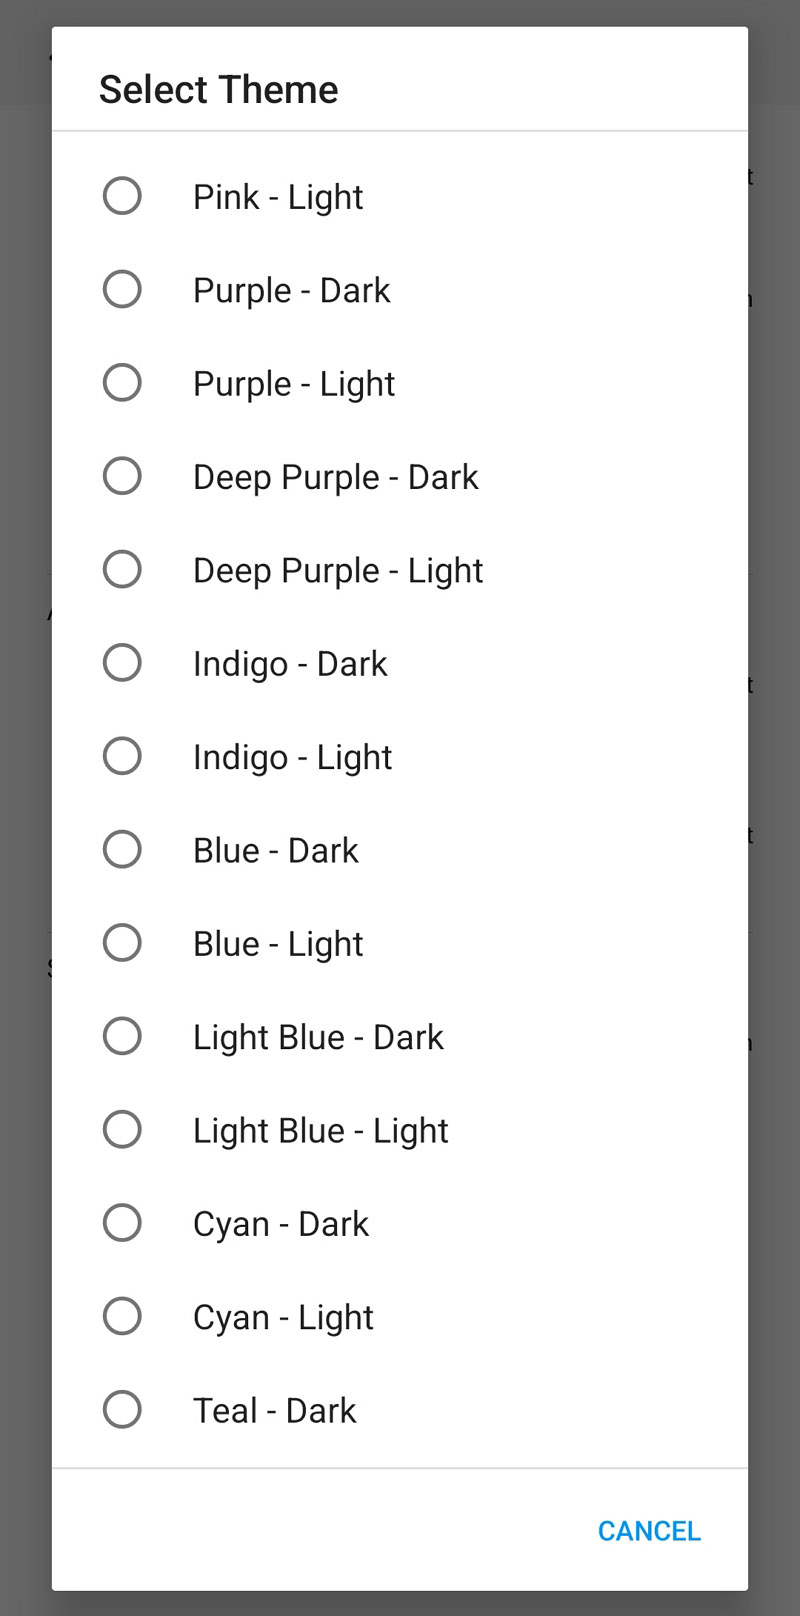
Task: Pick the Deep Purple - Dark theme
Action: (x=122, y=476)
